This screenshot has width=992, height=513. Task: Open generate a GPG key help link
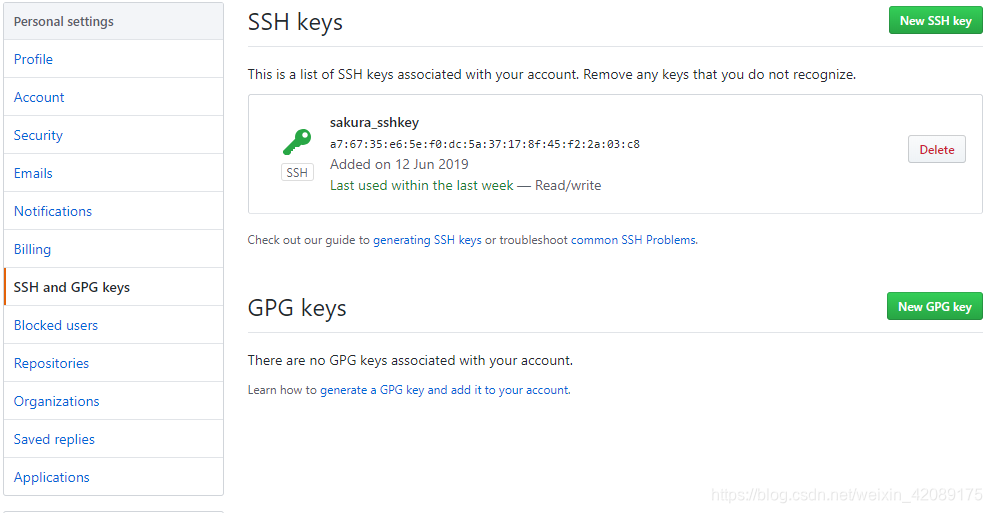point(445,390)
